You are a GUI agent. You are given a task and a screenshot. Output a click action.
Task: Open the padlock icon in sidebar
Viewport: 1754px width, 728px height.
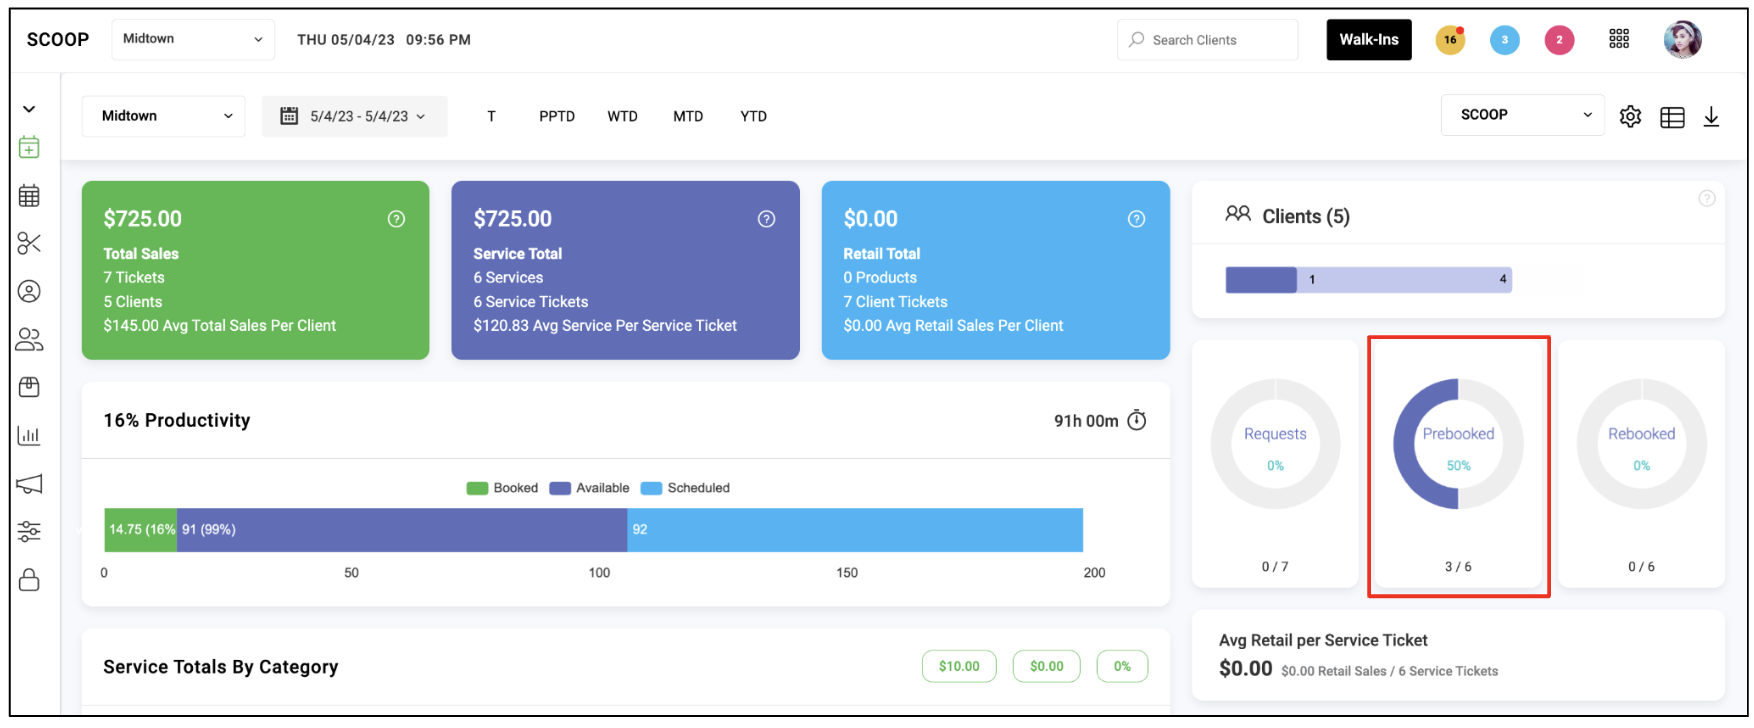pyautogui.click(x=29, y=580)
